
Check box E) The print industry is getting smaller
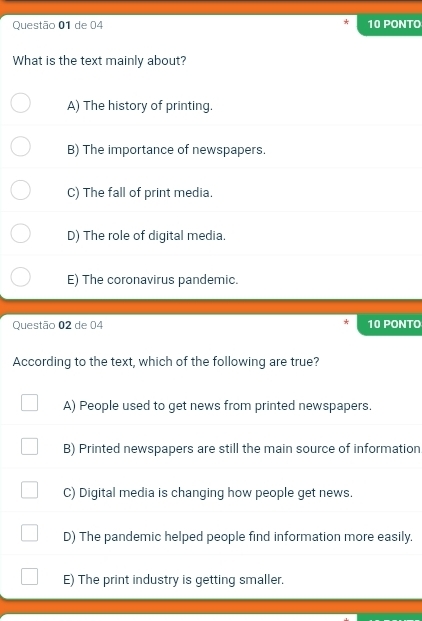[x=30, y=576]
